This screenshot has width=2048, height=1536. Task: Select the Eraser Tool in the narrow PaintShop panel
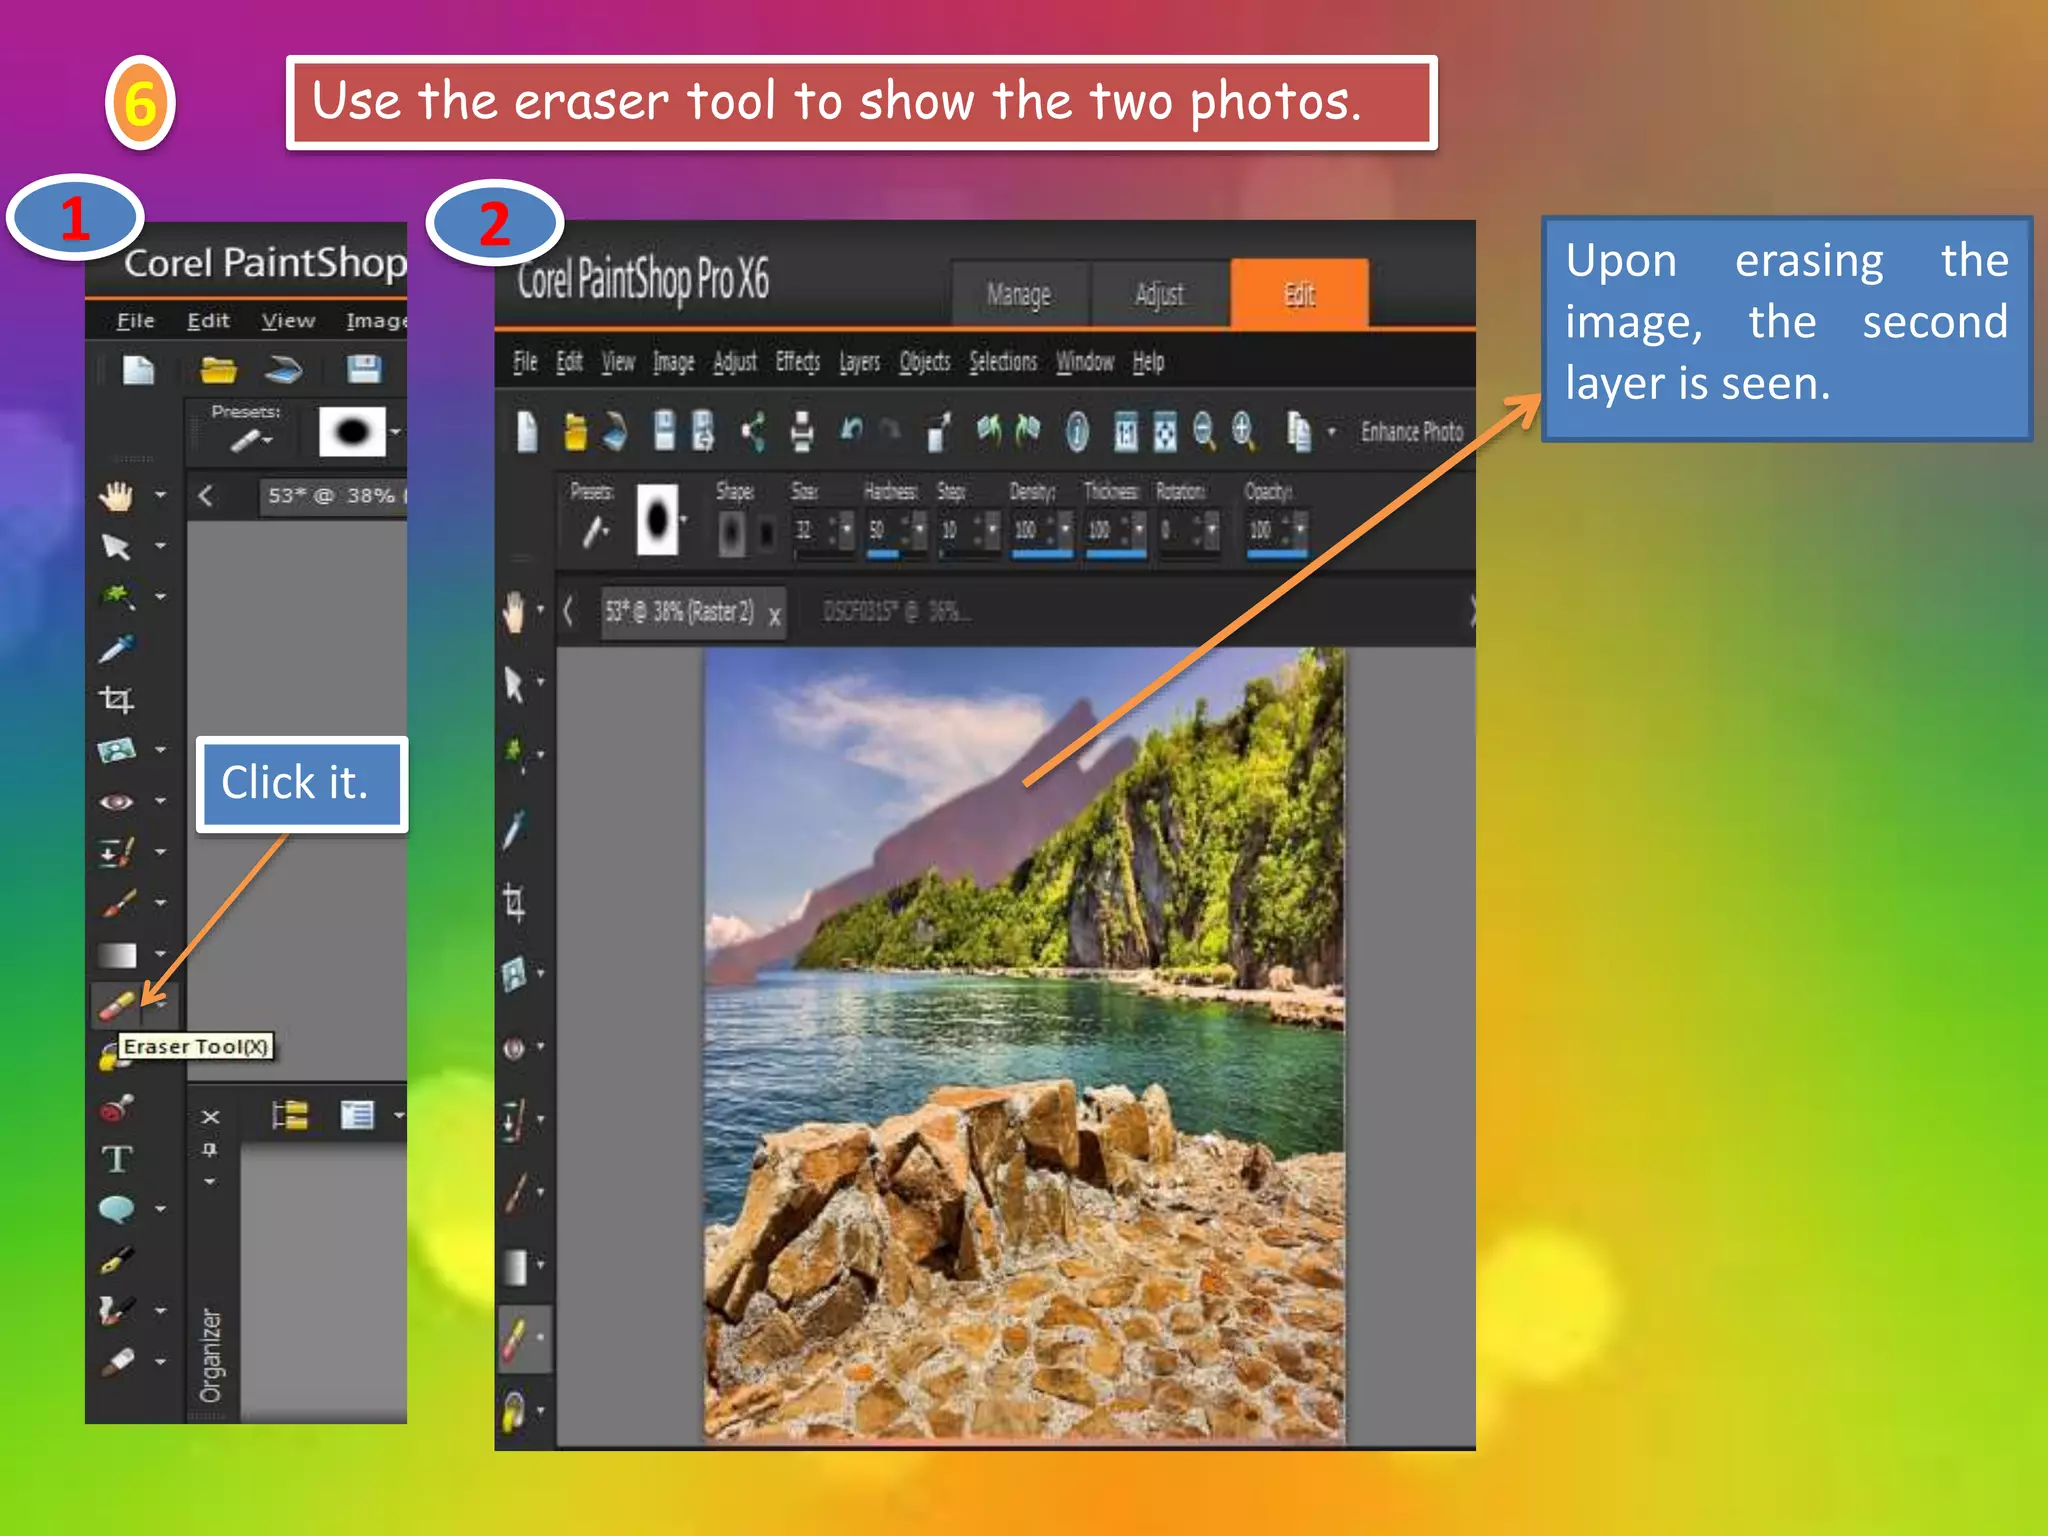click(117, 1004)
